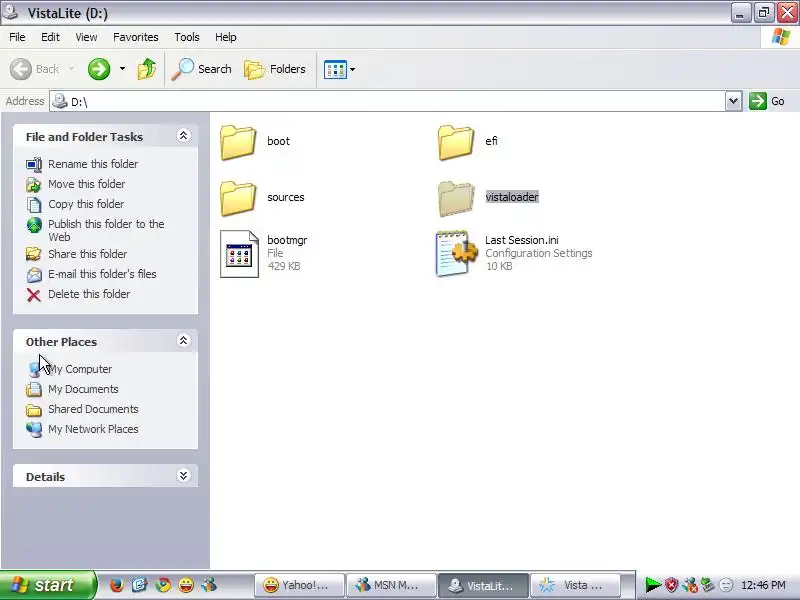Open the Search pane
Image resolution: width=800 pixels, height=600 pixels.
pos(202,69)
